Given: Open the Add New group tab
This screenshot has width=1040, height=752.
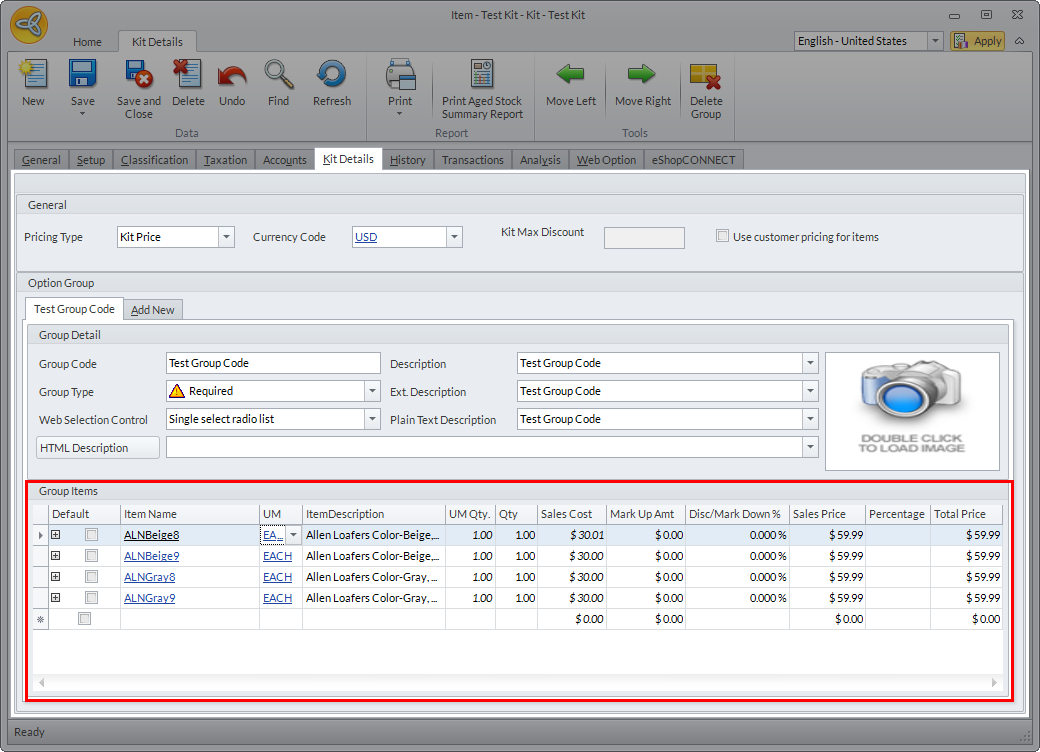Looking at the screenshot, I should (x=153, y=310).
